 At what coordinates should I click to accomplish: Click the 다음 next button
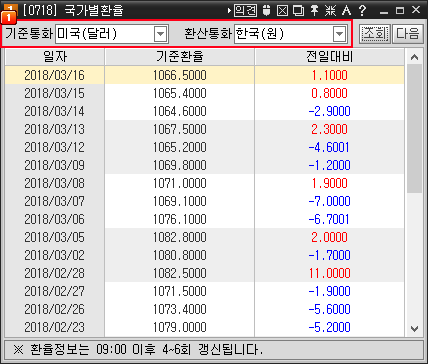(407, 33)
